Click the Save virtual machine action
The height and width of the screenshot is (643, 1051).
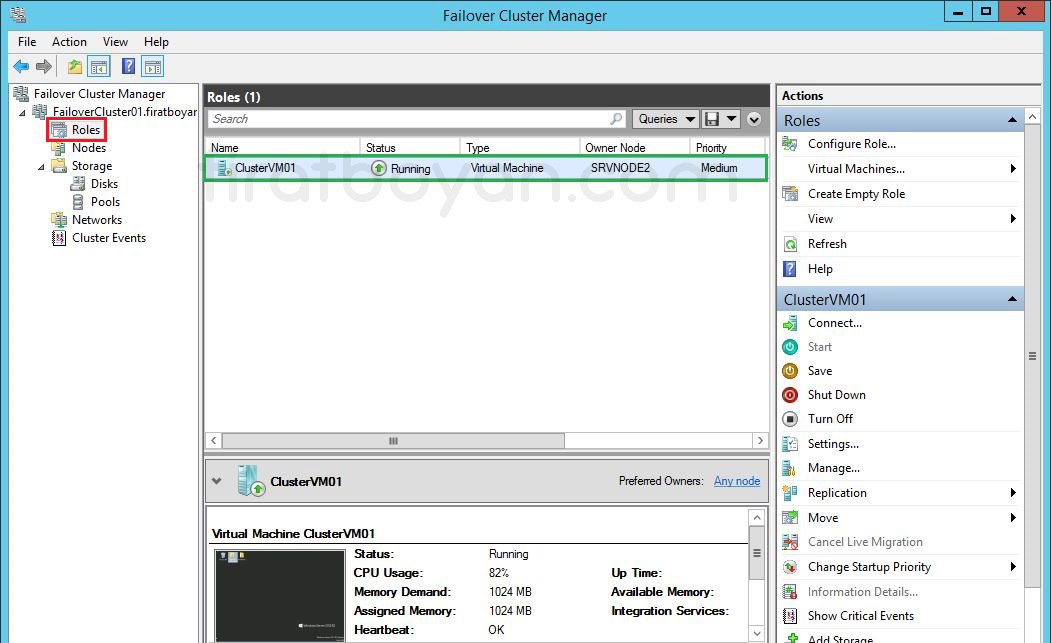pyautogui.click(x=820, y=371)
